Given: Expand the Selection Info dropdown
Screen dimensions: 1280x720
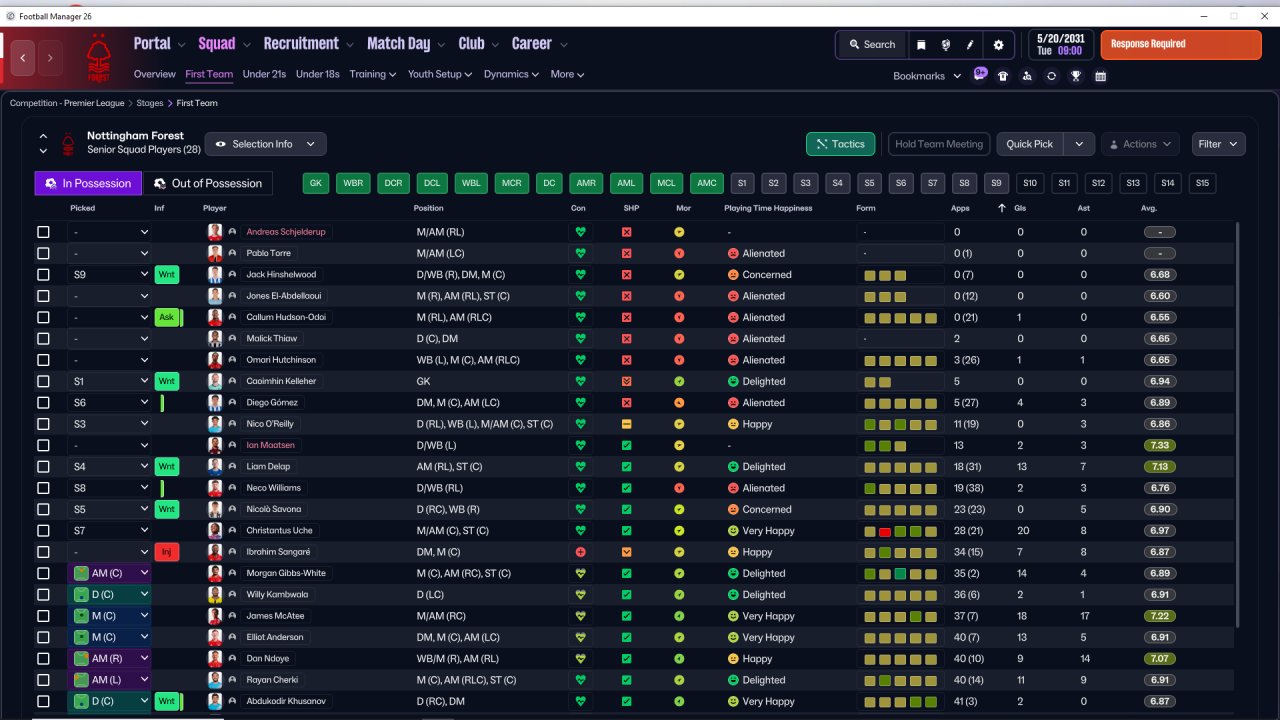Looking at the screenshot, I should [266, 144].
